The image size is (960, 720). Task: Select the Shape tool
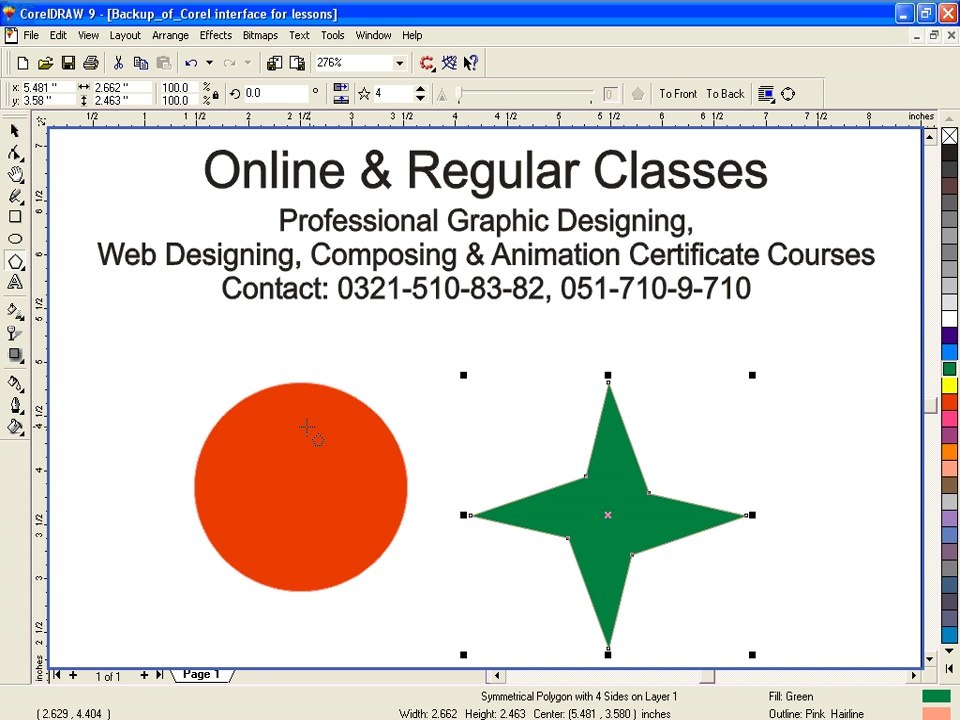pyautogui.click(x=15, y=152)
